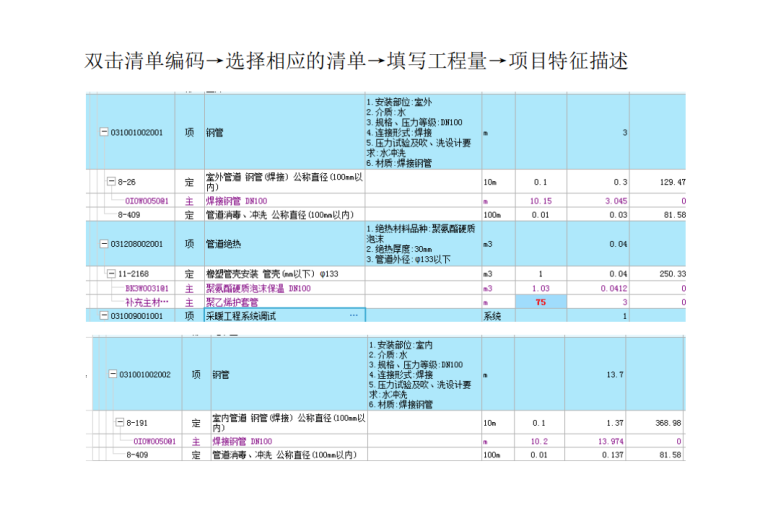Collapse the 031208002001 pipe insulation item
This screenshot has width=760, height=513.
[105, 243]
